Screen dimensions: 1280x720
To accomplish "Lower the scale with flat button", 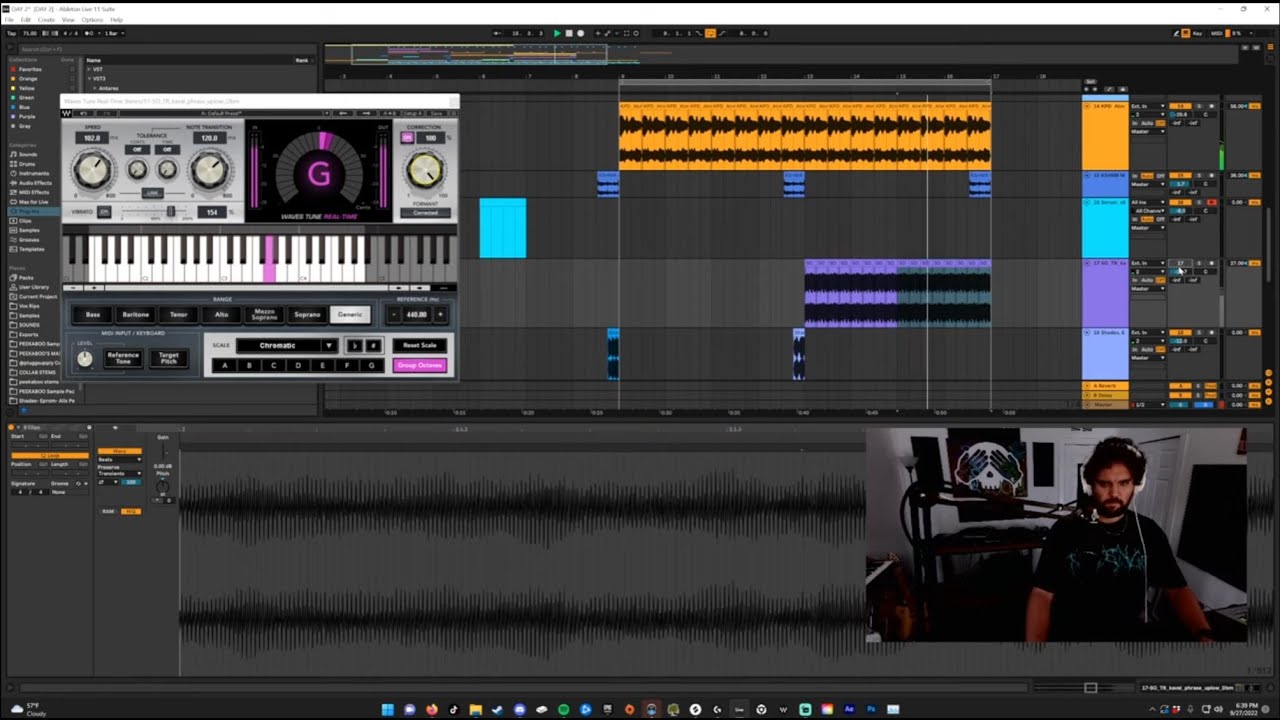I will [354, 345].
